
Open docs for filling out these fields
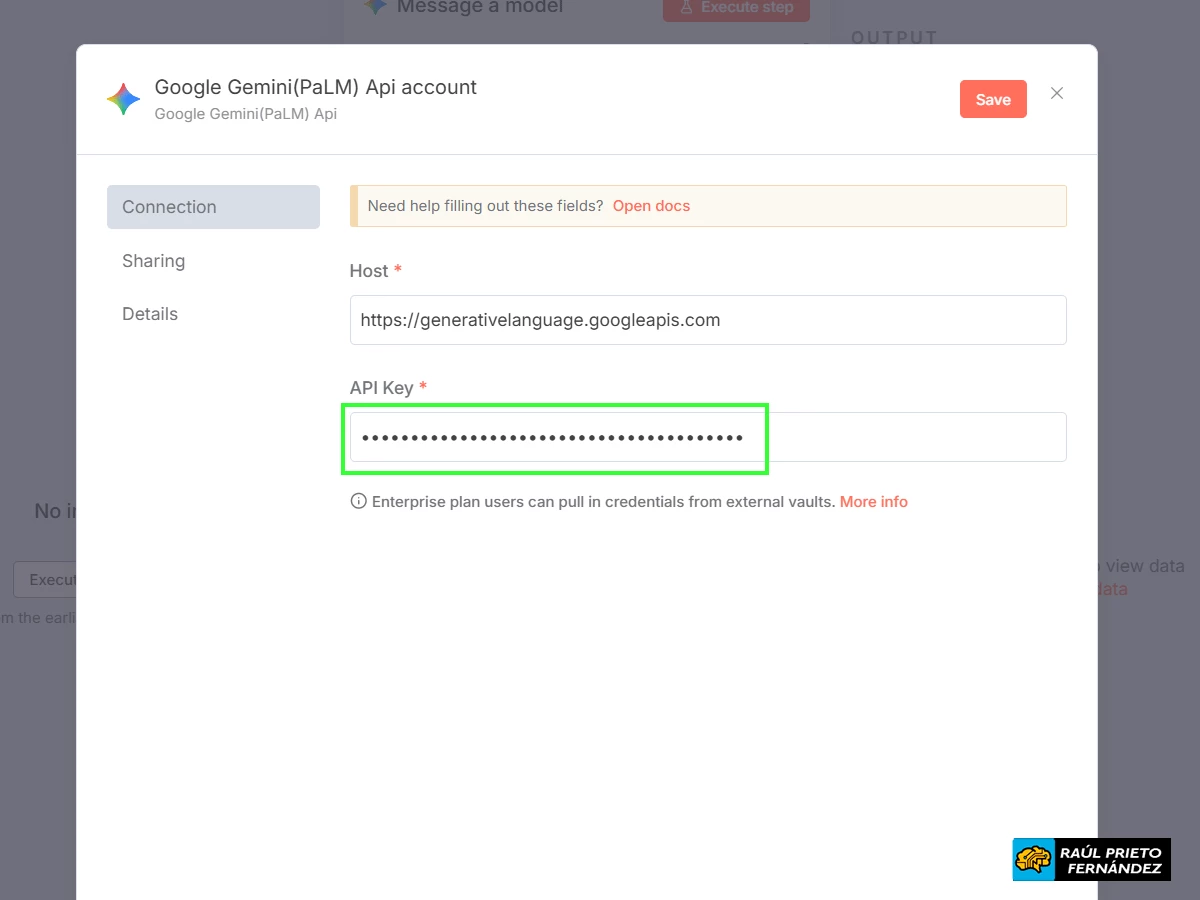[651, 205]
